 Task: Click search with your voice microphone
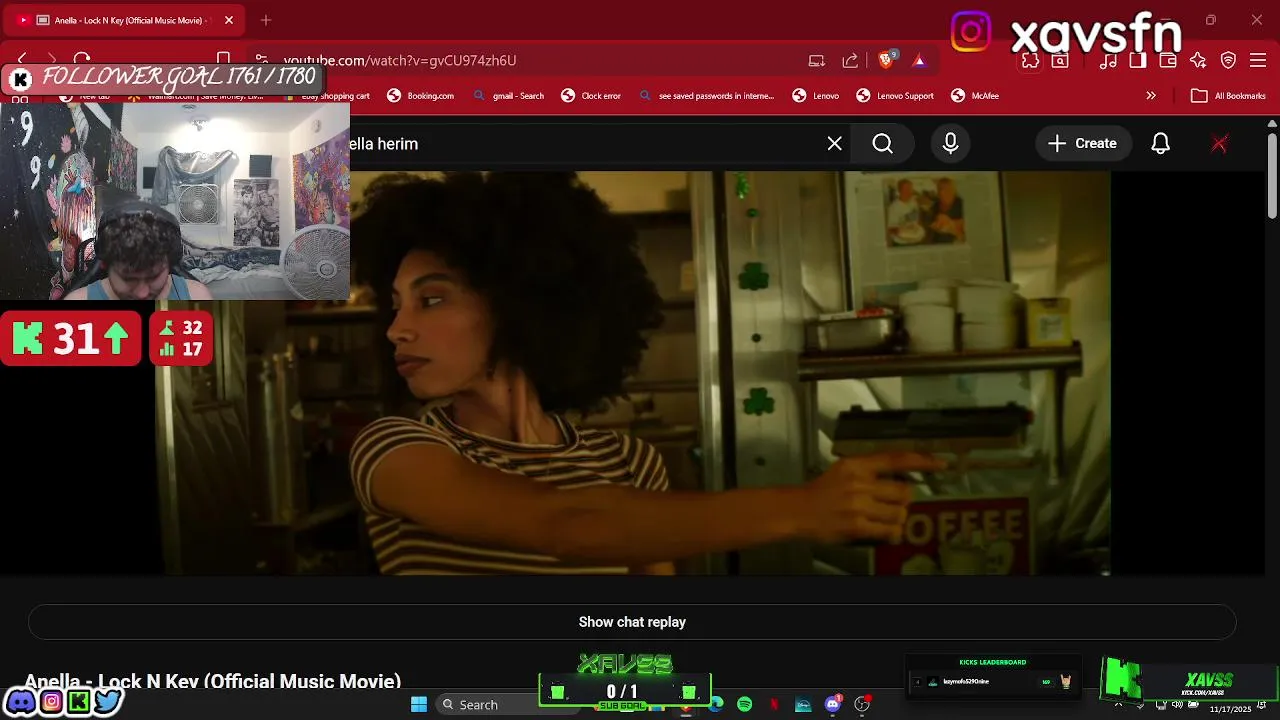pyautogui.click(x=951, y=144)
